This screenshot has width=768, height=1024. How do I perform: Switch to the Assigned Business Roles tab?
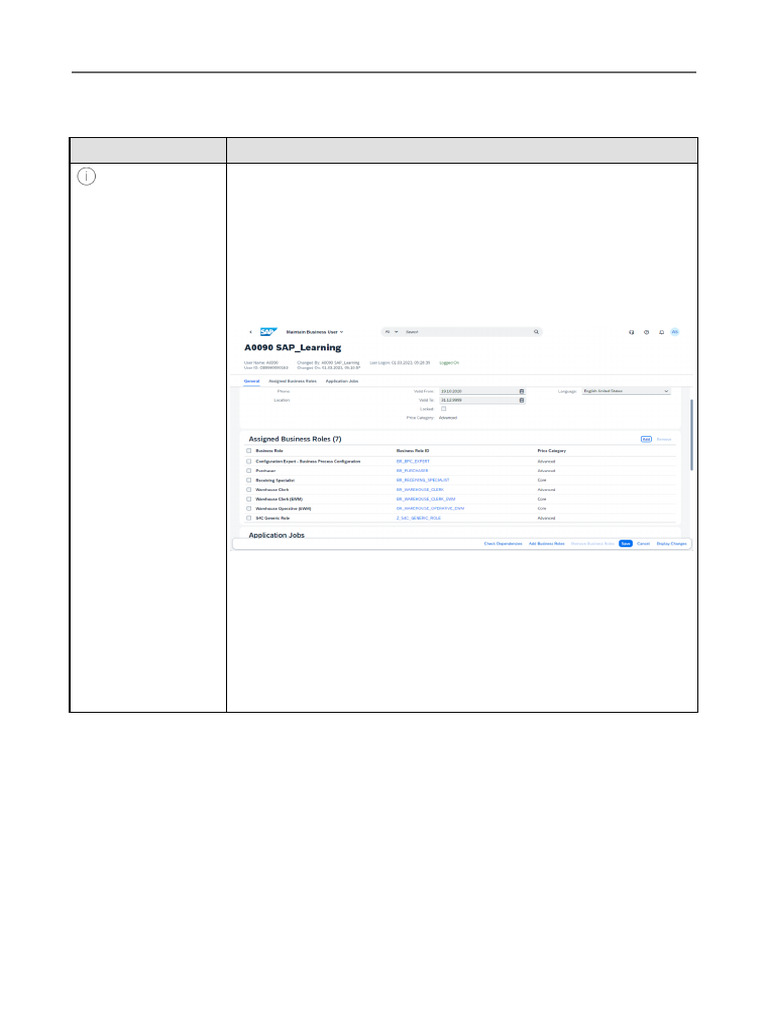[293, 381]
